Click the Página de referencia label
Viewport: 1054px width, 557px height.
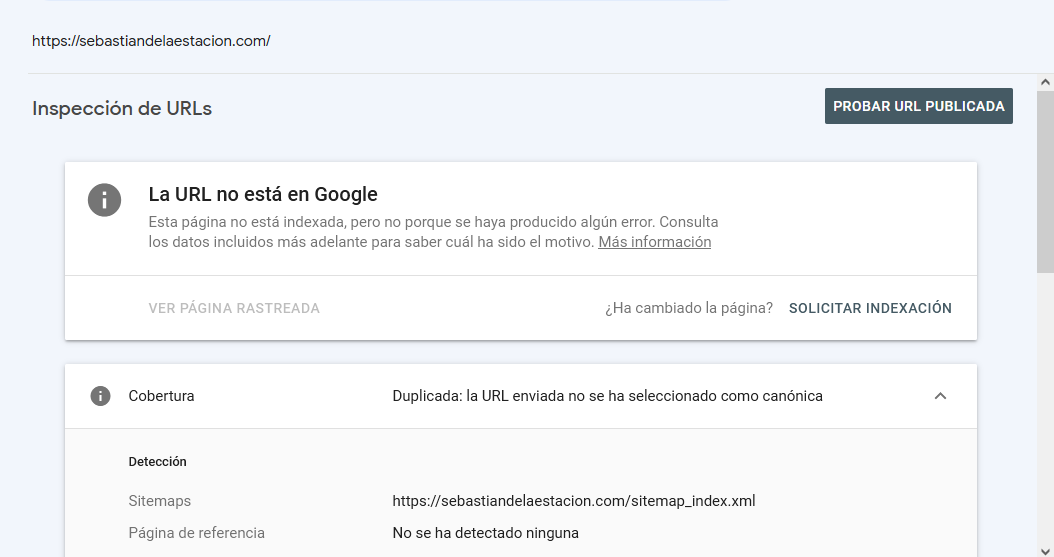click(196, 533)
